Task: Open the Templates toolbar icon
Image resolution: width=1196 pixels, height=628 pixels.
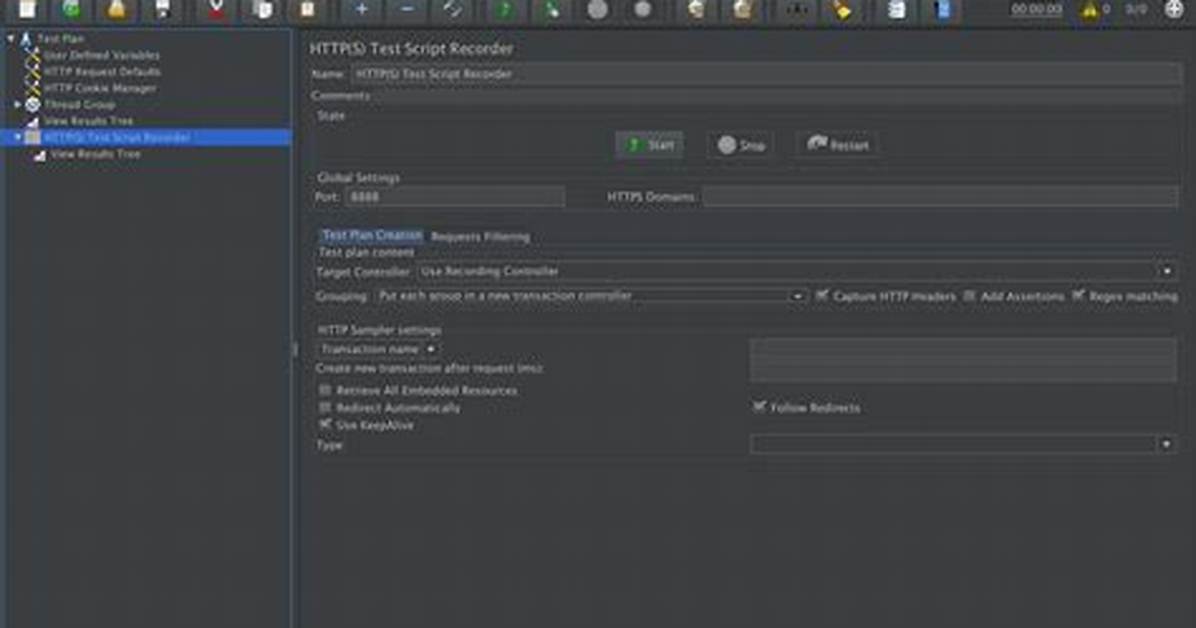Action: click(x=72, y=9)
